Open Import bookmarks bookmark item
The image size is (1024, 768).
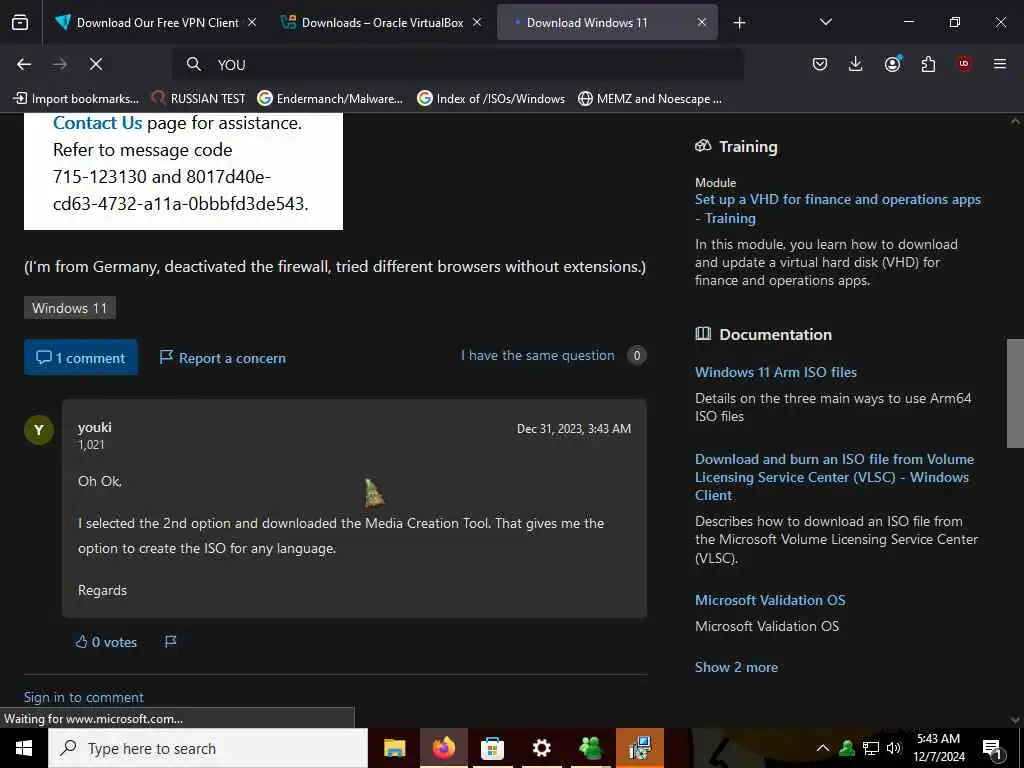(76, 99)
